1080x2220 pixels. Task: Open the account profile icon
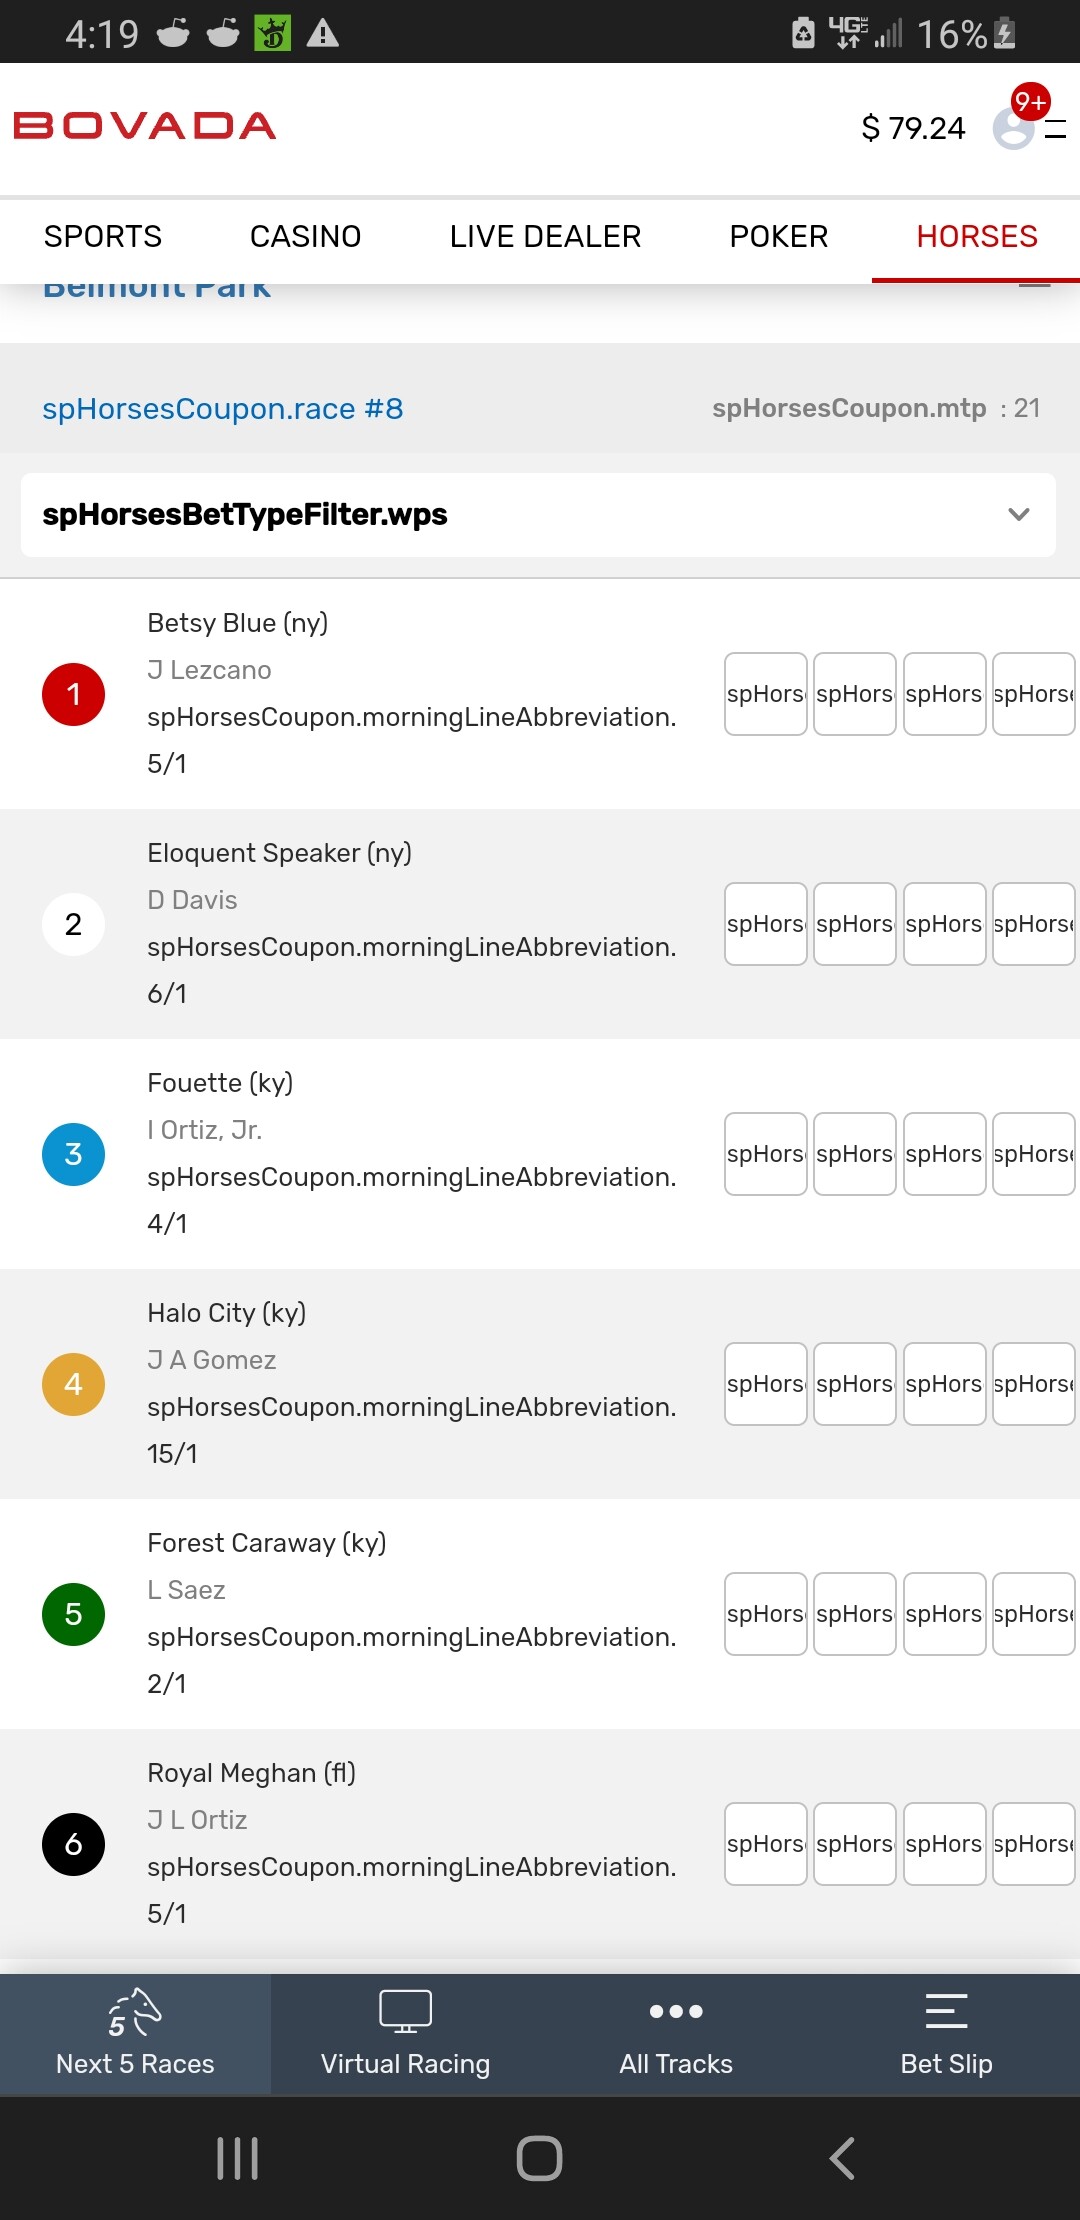click(x=1013, y=128)
